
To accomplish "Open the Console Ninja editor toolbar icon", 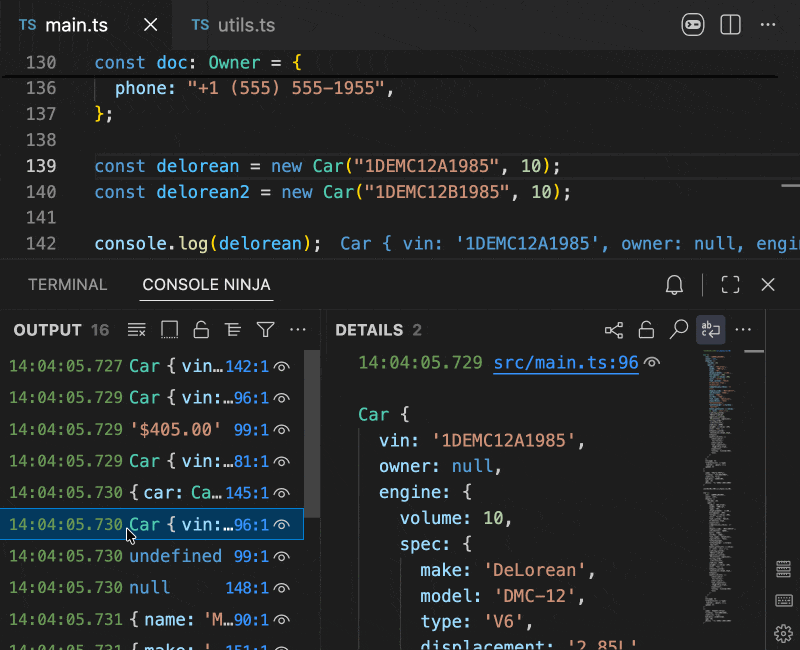I will [x=692, y=24].
